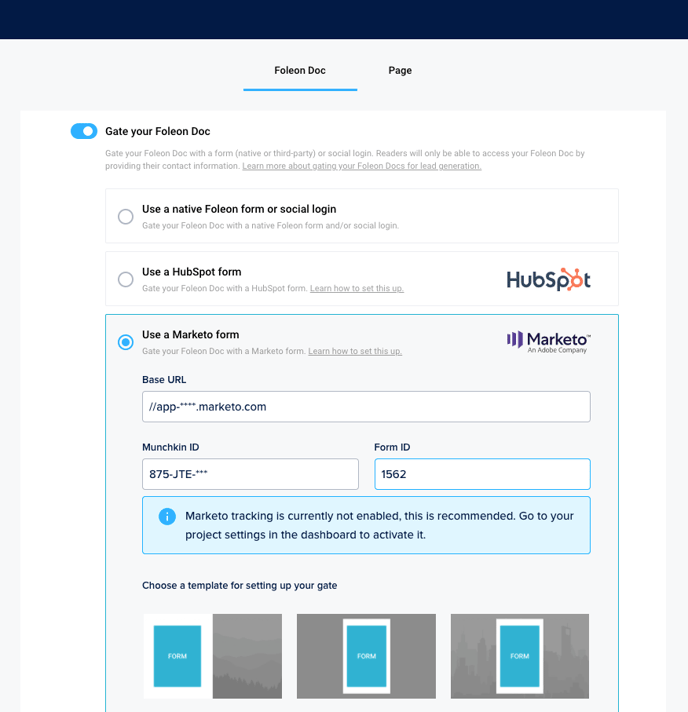Click the Form ID input field

click(482, 474)
